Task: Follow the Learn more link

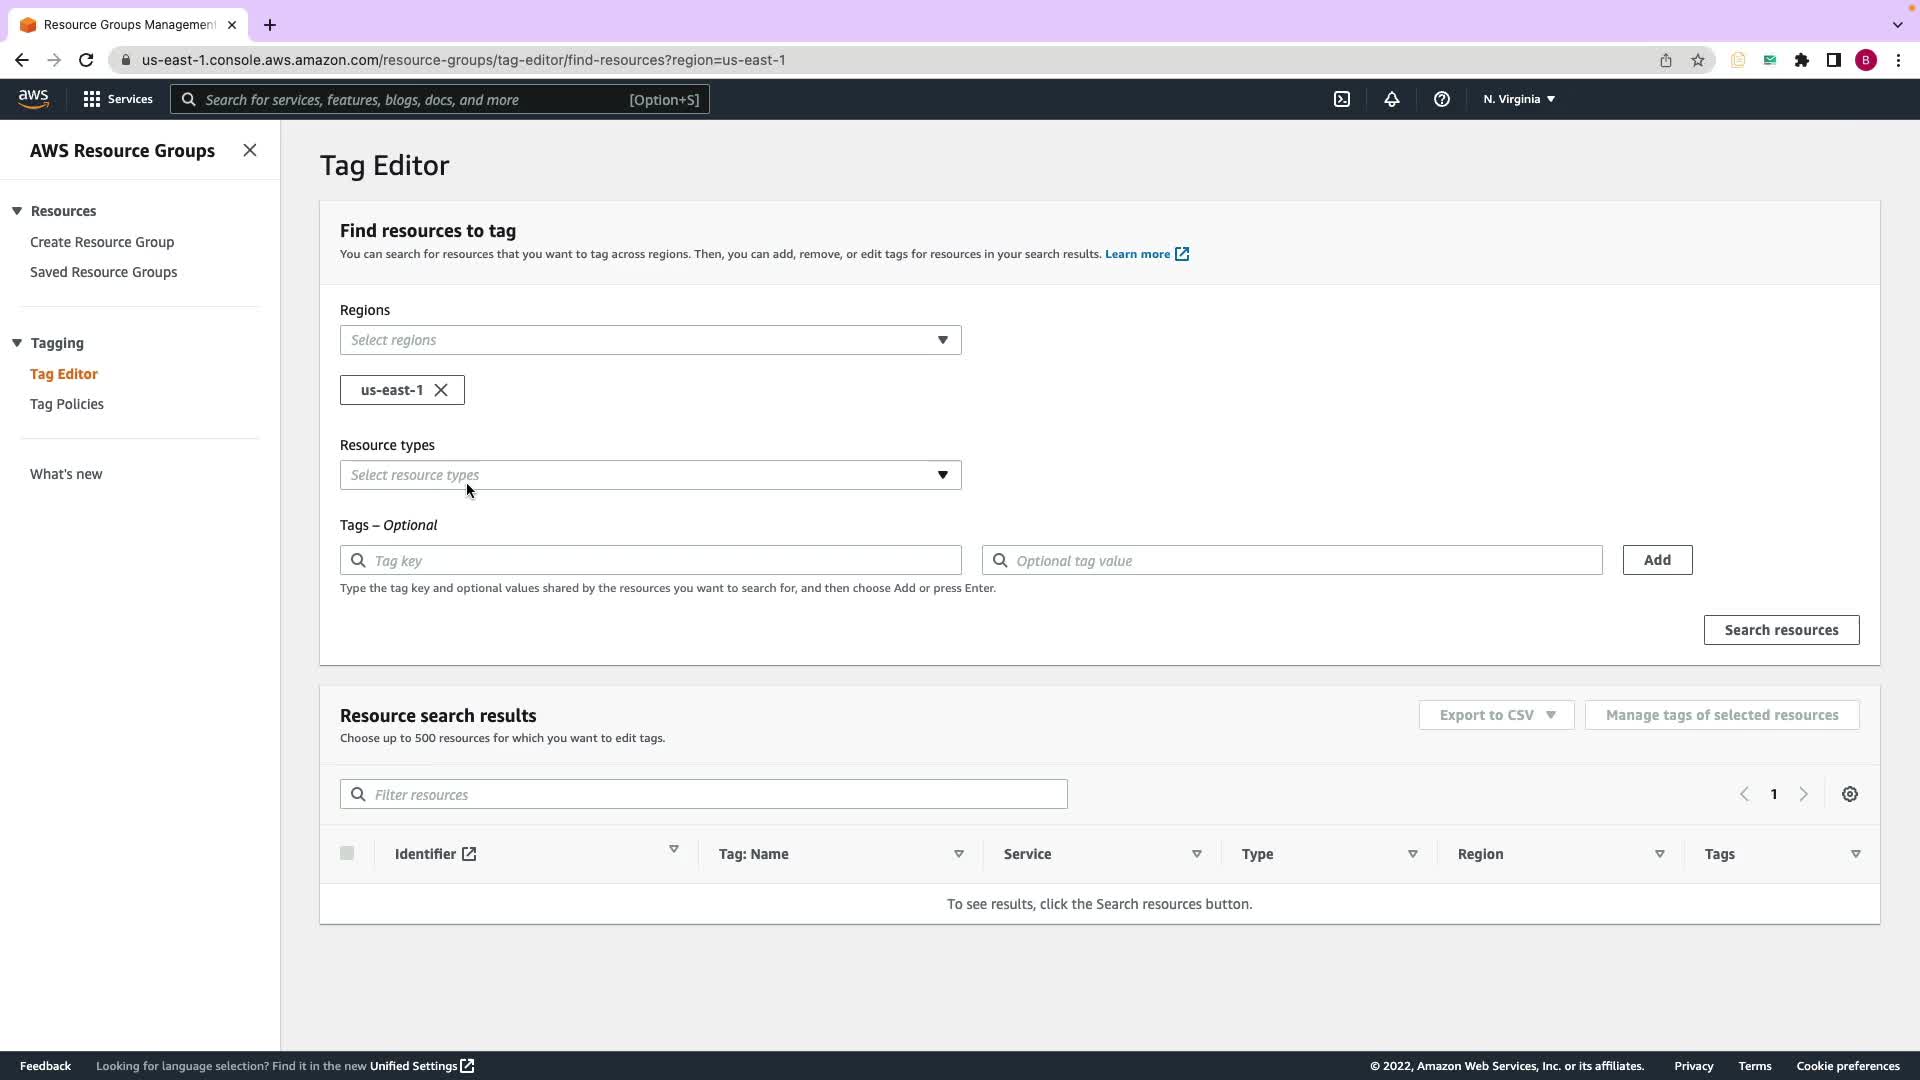Action: tap(1137, 254)
